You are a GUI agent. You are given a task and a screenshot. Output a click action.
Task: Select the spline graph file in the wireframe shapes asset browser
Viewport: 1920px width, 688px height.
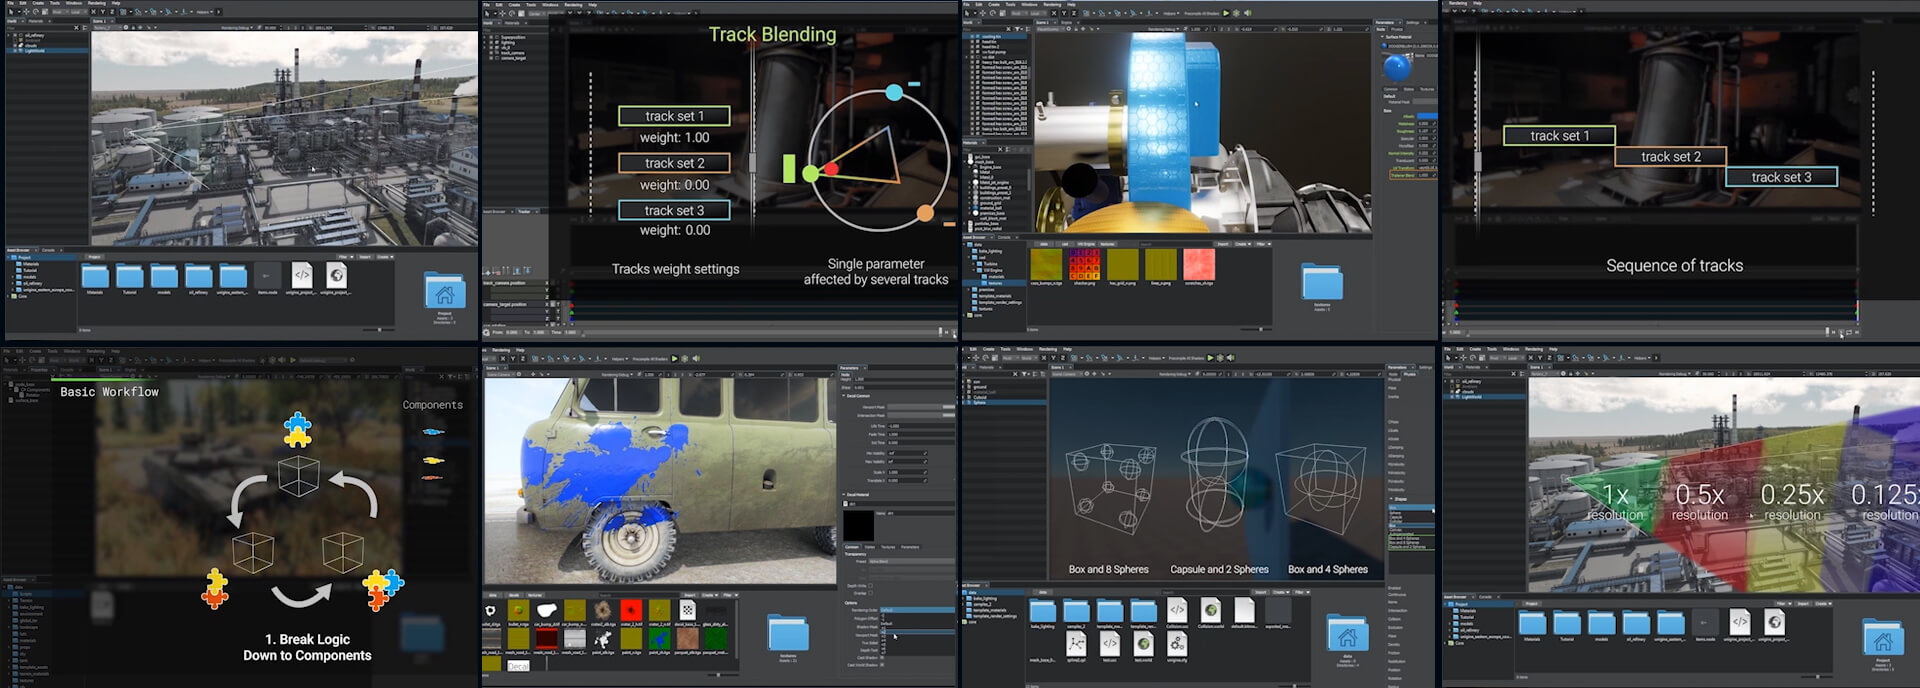click(1075, 643)
